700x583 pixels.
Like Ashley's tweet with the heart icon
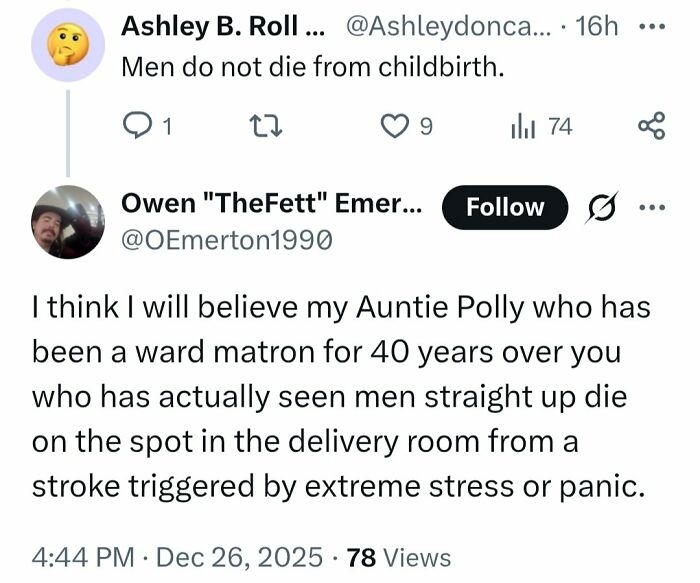coord(395,126)
